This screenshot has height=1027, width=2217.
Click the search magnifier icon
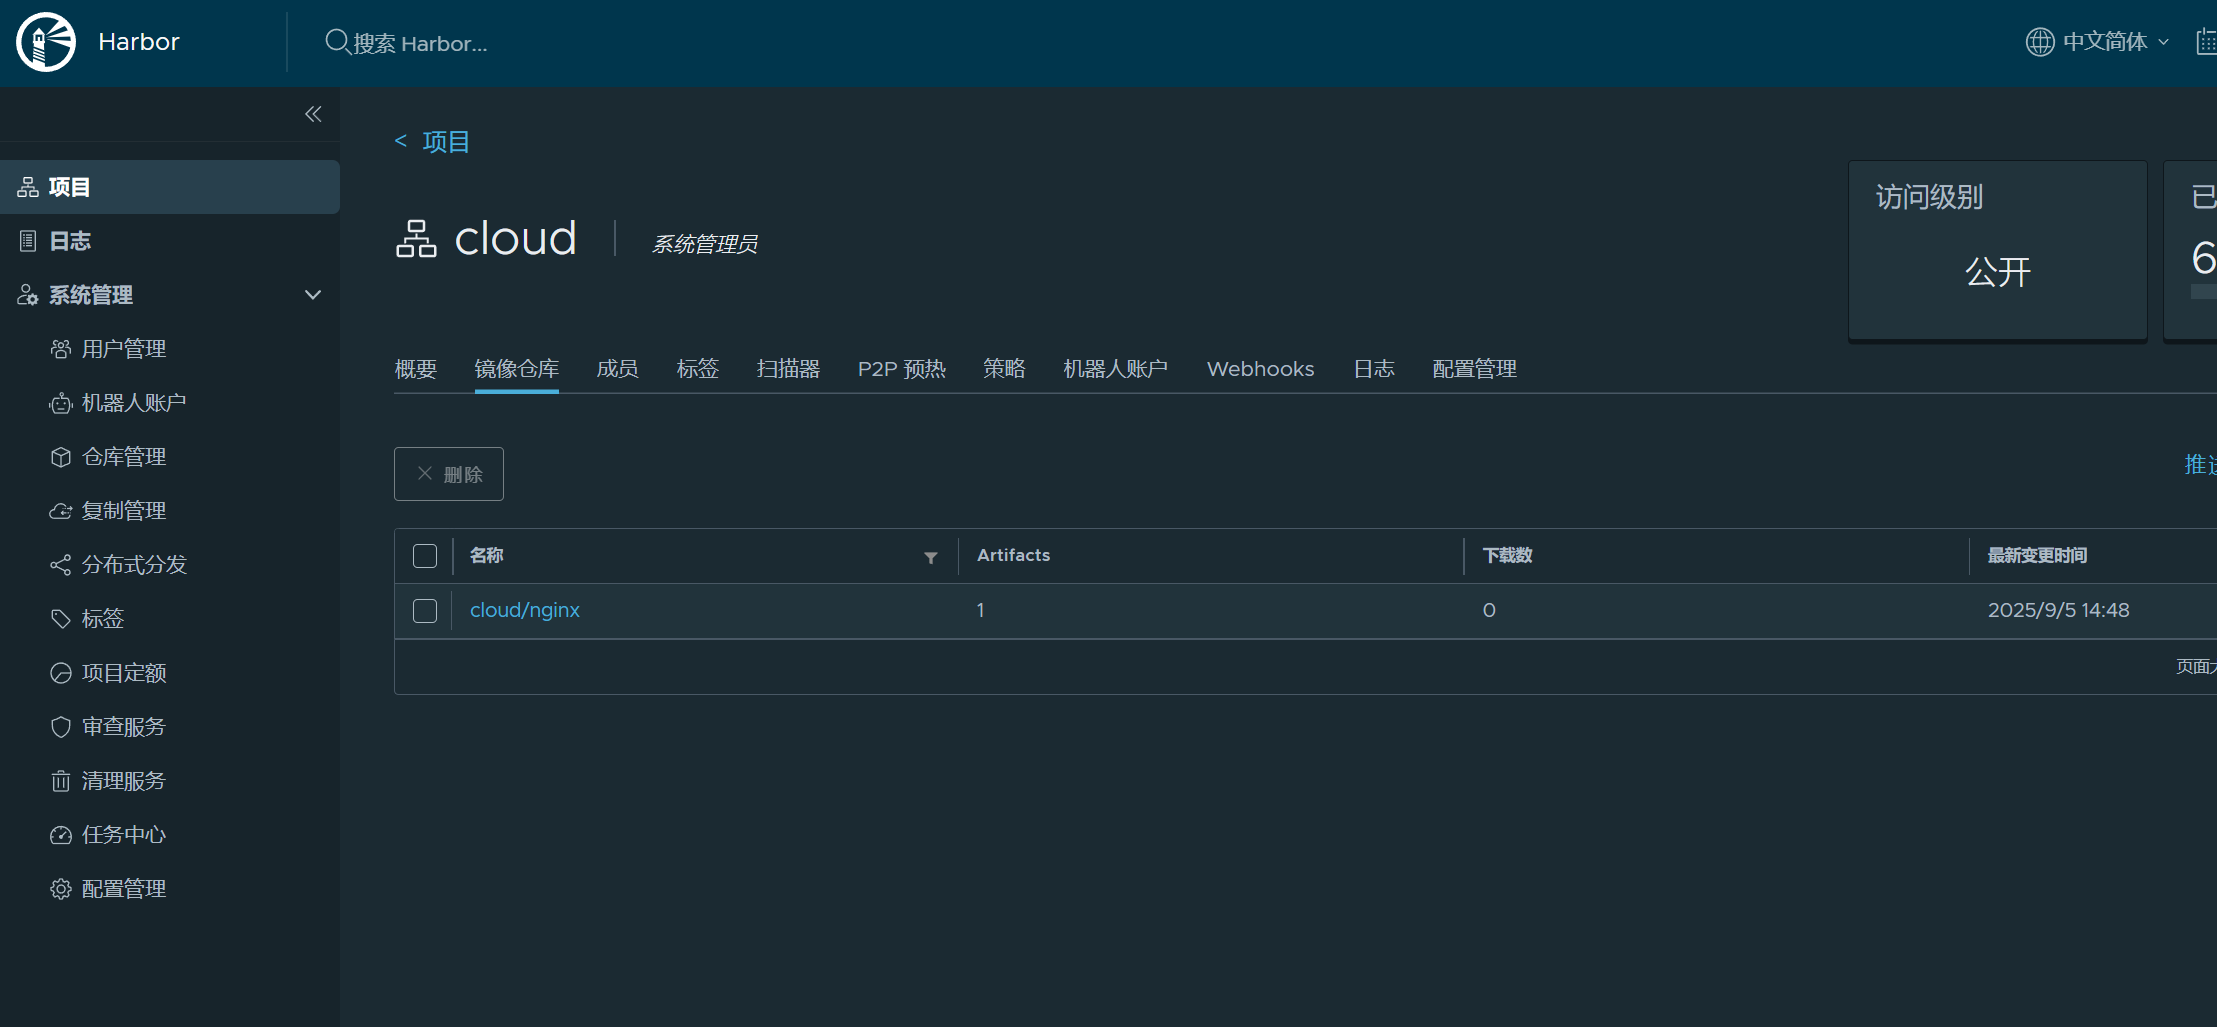[337, 42]
